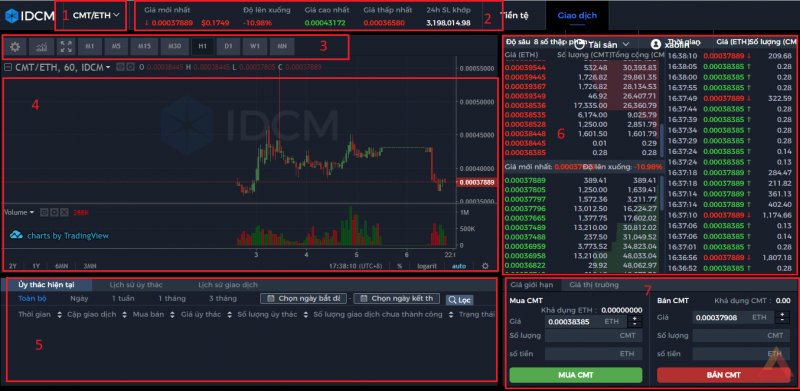Click the Lọc filter search button
Image resolution: width=800 pixels, height=391 pixels.
point(460,300)
